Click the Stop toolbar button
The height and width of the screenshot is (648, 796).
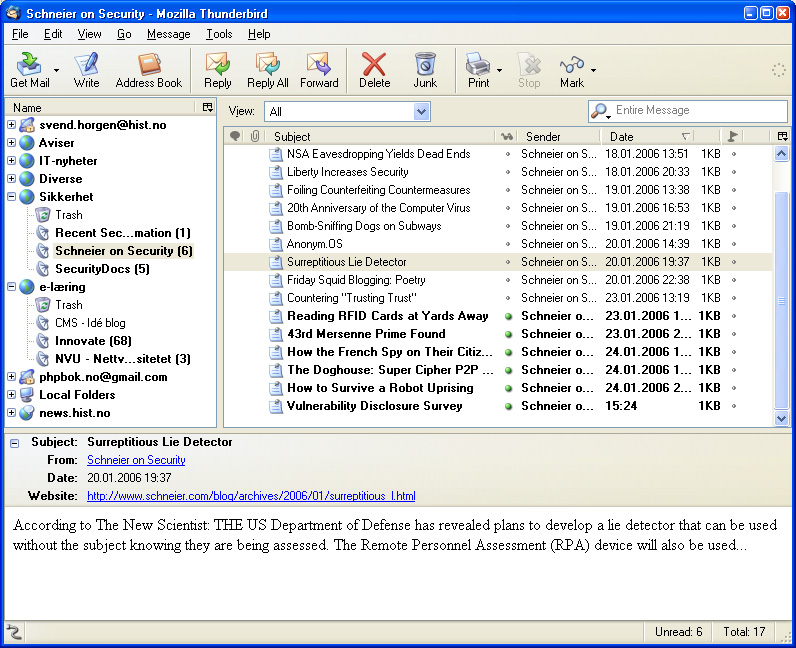pos(529,70)
